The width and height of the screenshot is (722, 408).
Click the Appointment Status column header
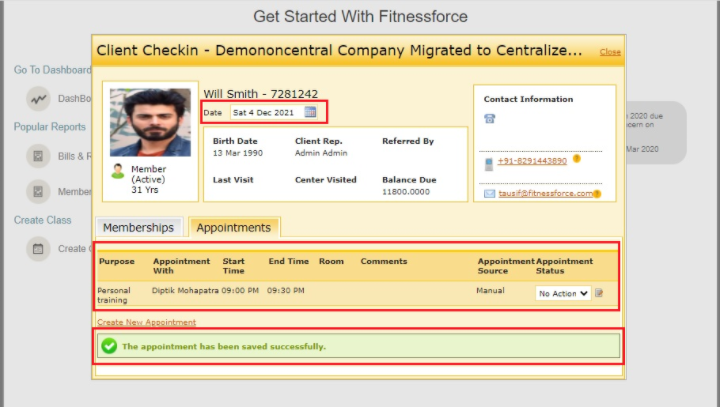point(564,266)
